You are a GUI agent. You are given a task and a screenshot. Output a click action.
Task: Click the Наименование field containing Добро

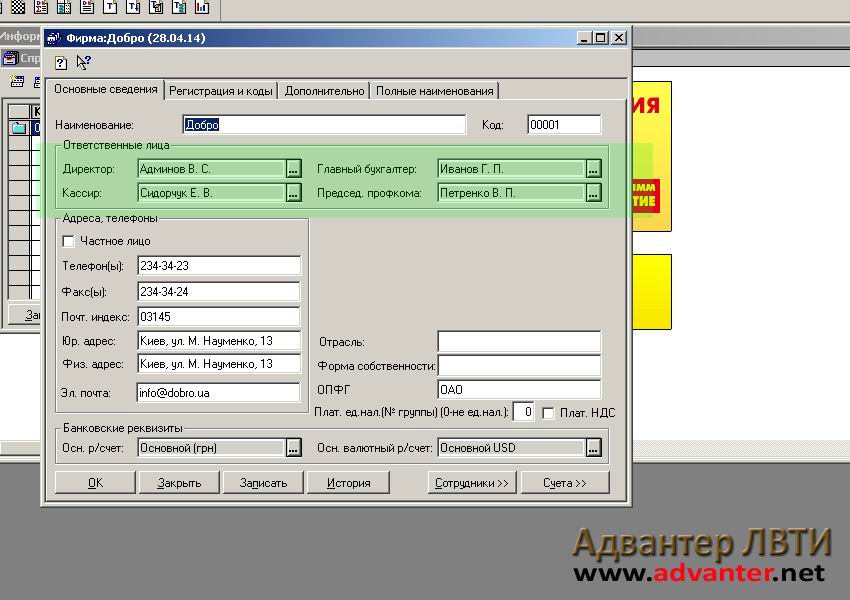[324, 125]
